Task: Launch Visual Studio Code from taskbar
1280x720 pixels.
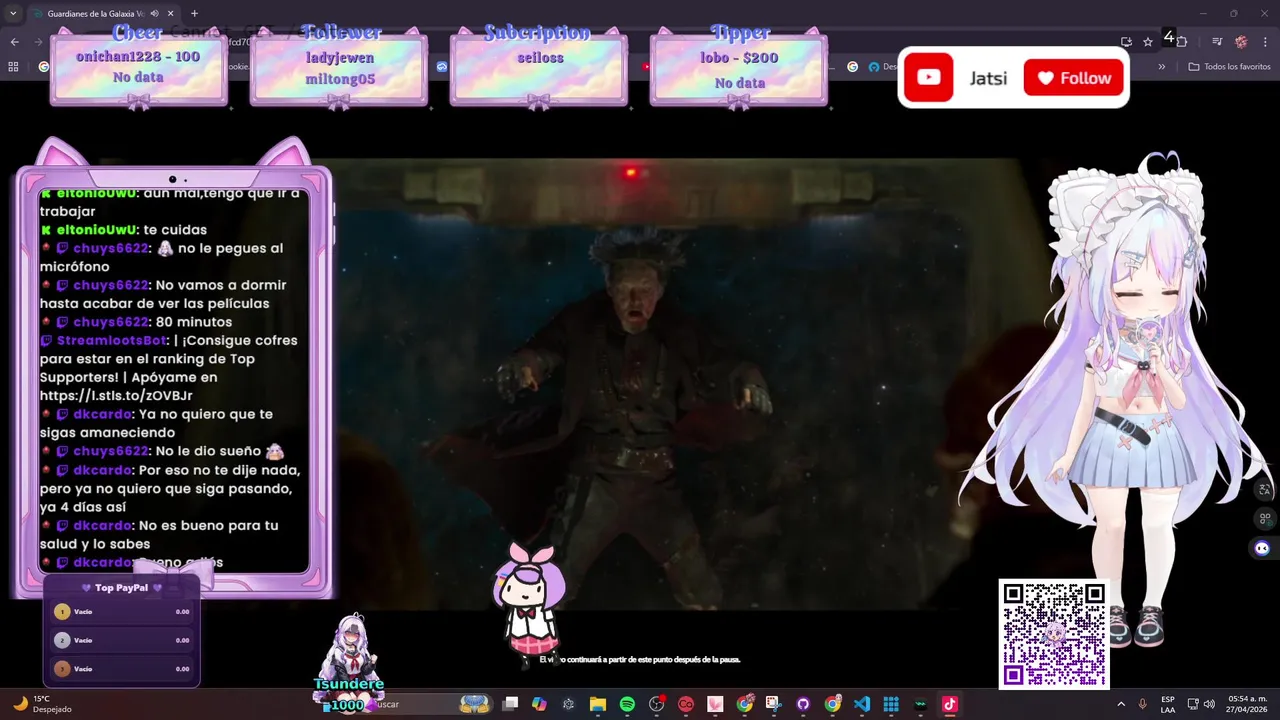Action: (862, 704)
